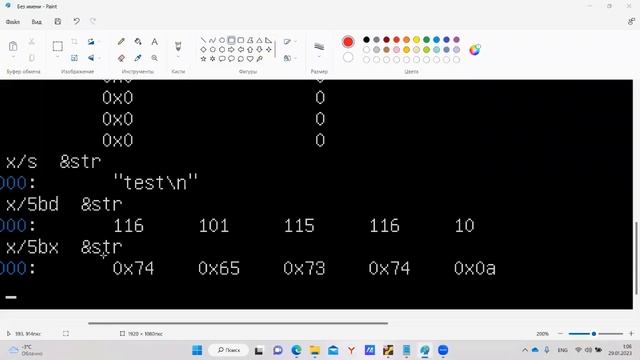Open the 200% zoom level box
The height and width of the screenshot is (360, 640).
click(x=542, y=333)
